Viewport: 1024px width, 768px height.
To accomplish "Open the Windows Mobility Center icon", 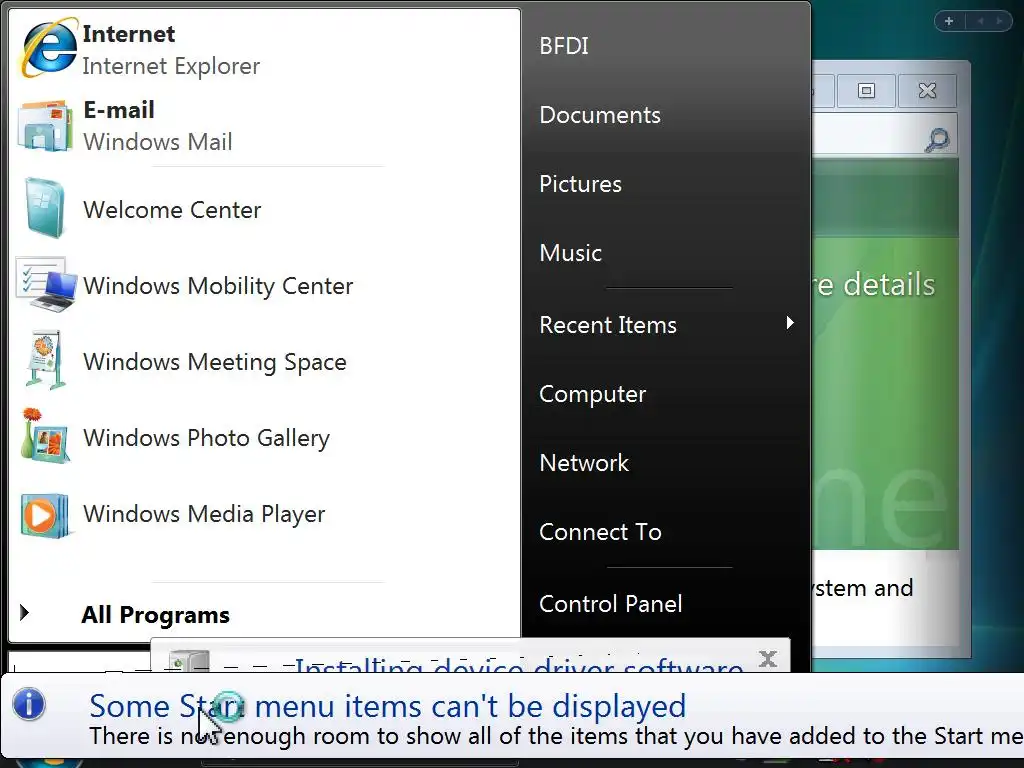I will click(46, 285).
